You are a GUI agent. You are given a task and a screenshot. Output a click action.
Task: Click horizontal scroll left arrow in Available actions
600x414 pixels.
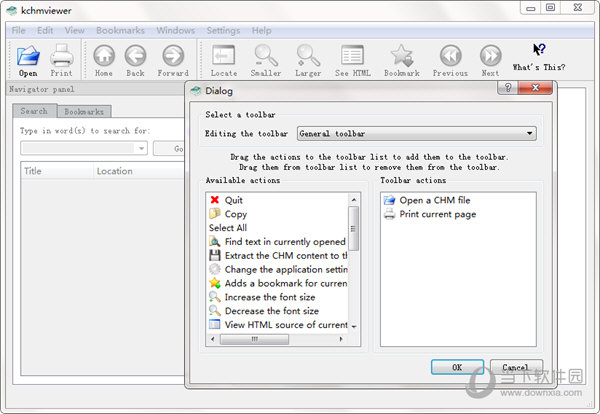pos(213,339)
